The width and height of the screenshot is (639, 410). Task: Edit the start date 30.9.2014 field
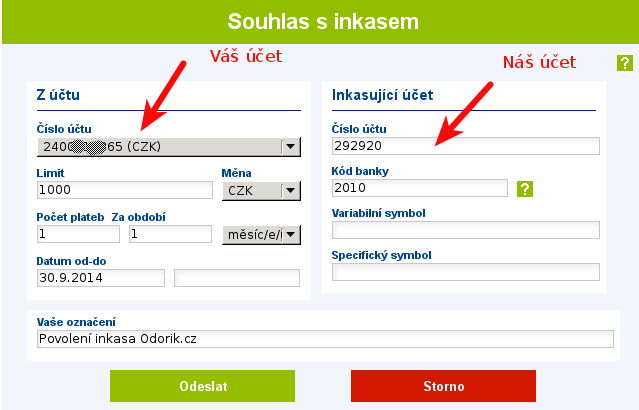101,278
